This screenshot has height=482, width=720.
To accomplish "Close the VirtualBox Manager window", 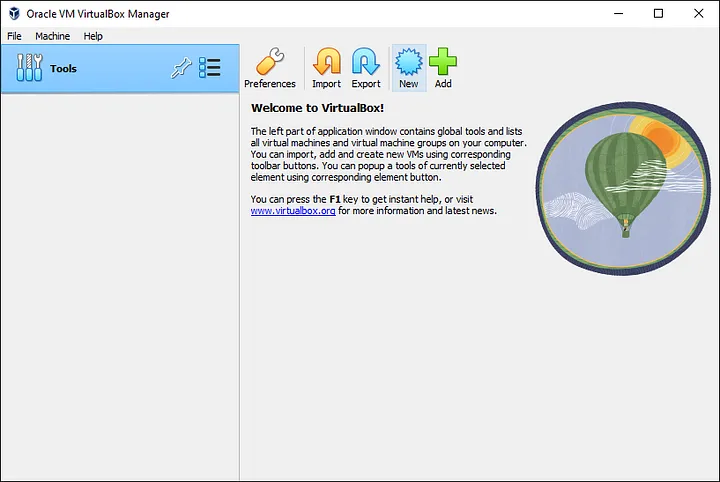I will pyautogui.click(x=698, y=13).
